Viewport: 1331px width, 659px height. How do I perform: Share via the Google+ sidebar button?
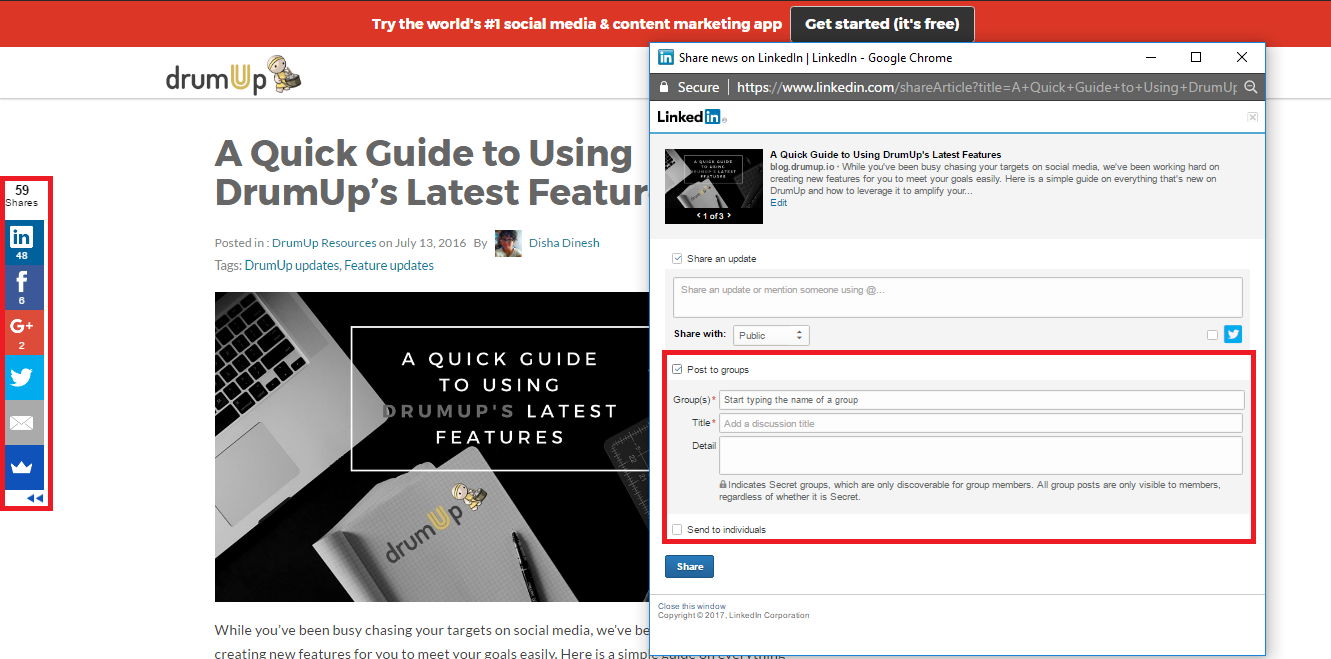22,333
